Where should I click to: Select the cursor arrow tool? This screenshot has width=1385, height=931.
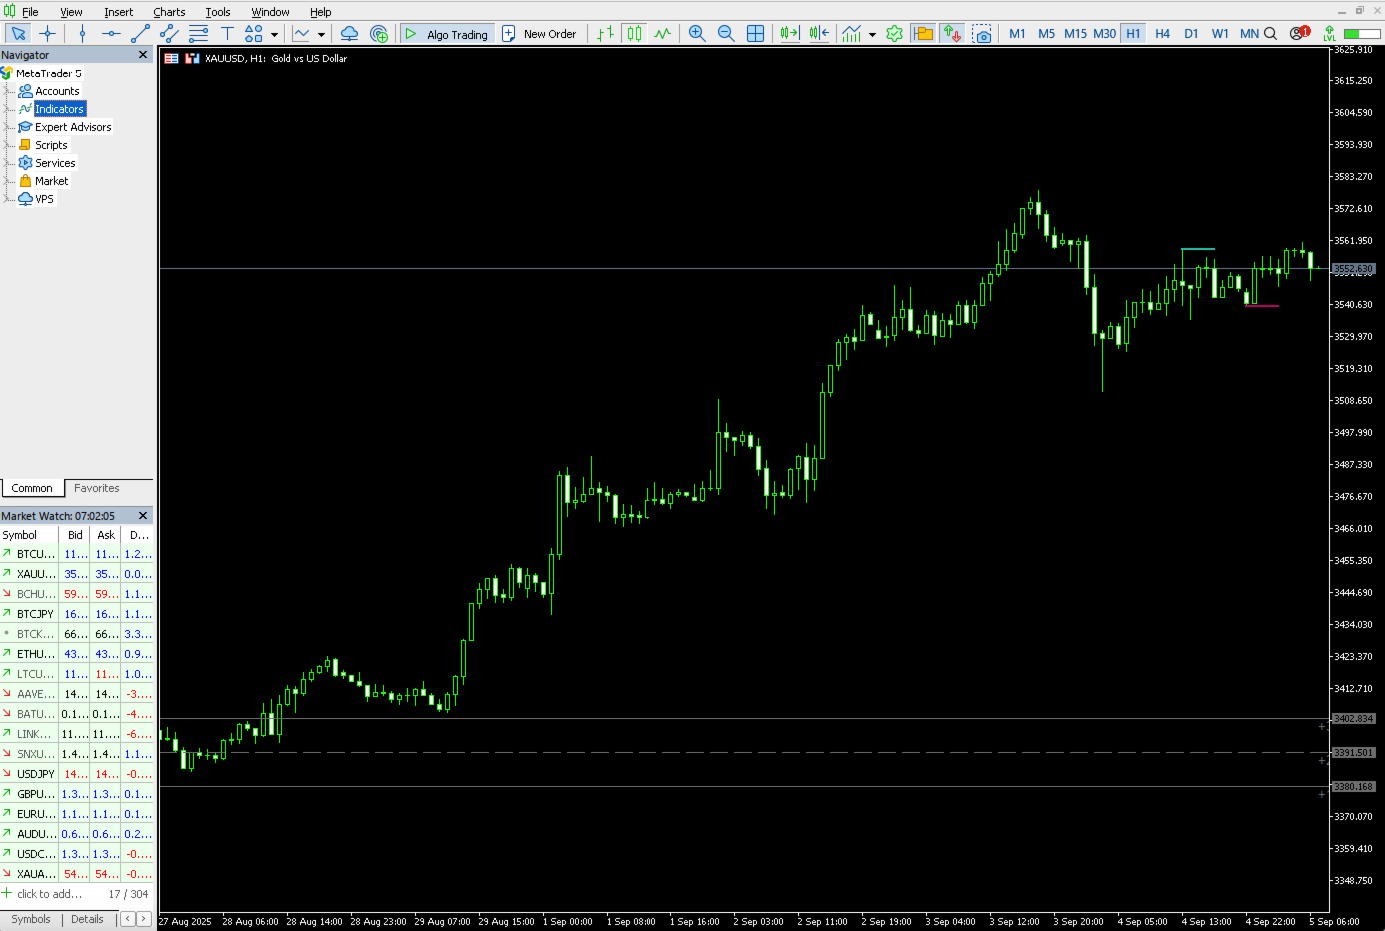18,33
